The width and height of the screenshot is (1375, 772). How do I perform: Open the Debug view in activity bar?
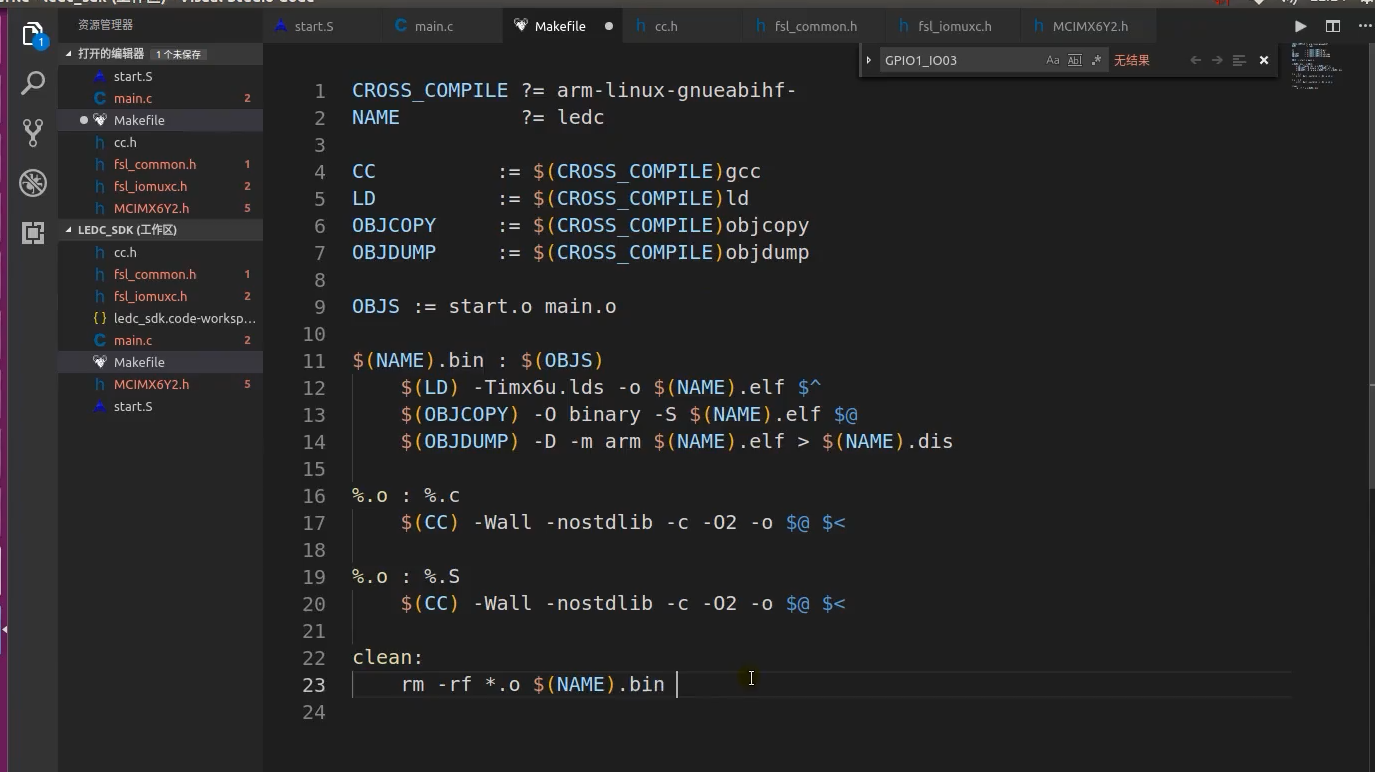33,183
